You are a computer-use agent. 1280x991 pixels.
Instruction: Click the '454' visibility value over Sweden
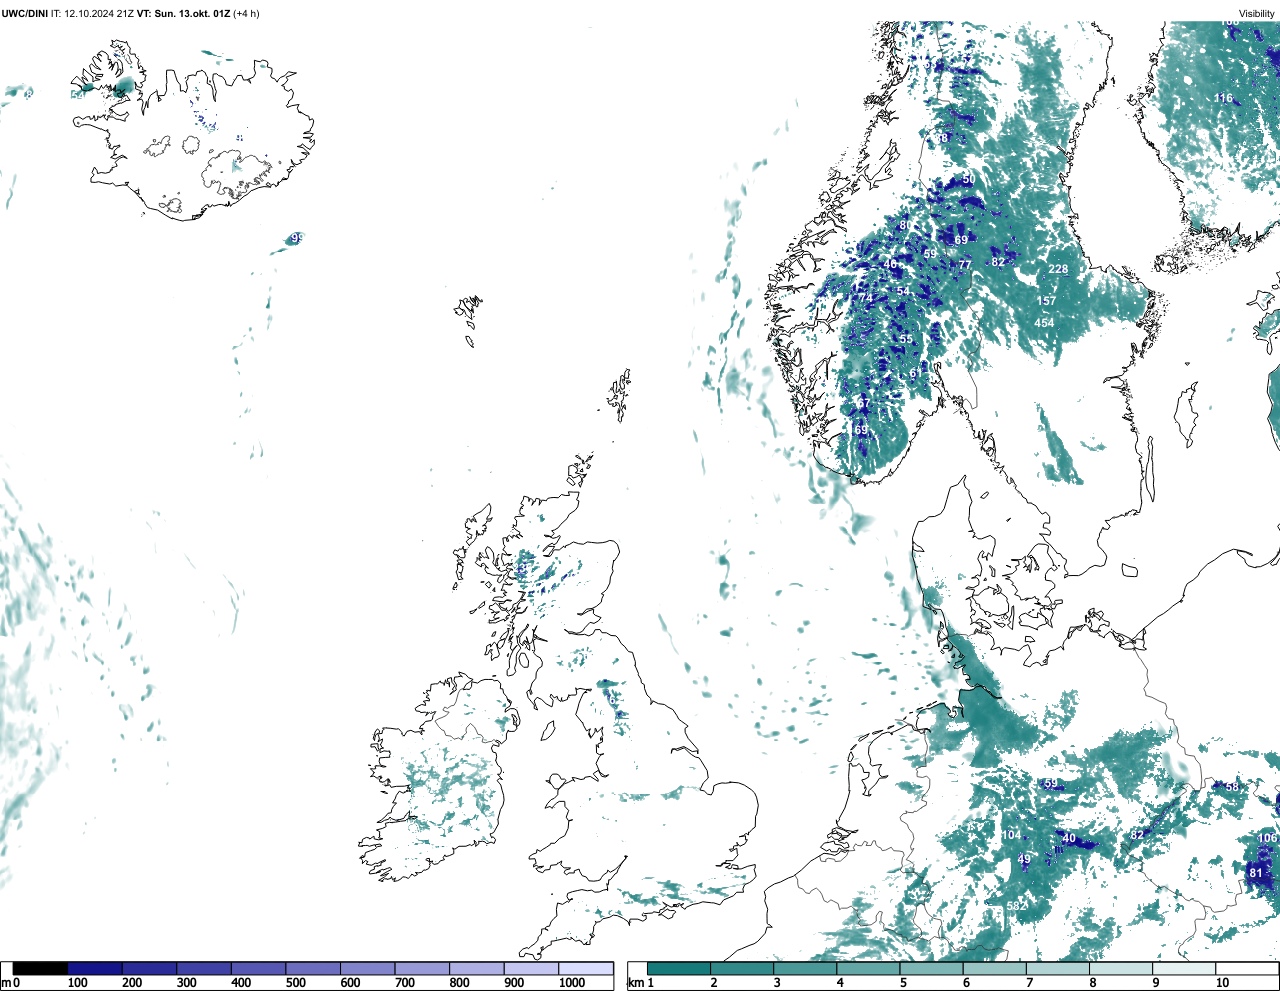[1044, 323]
